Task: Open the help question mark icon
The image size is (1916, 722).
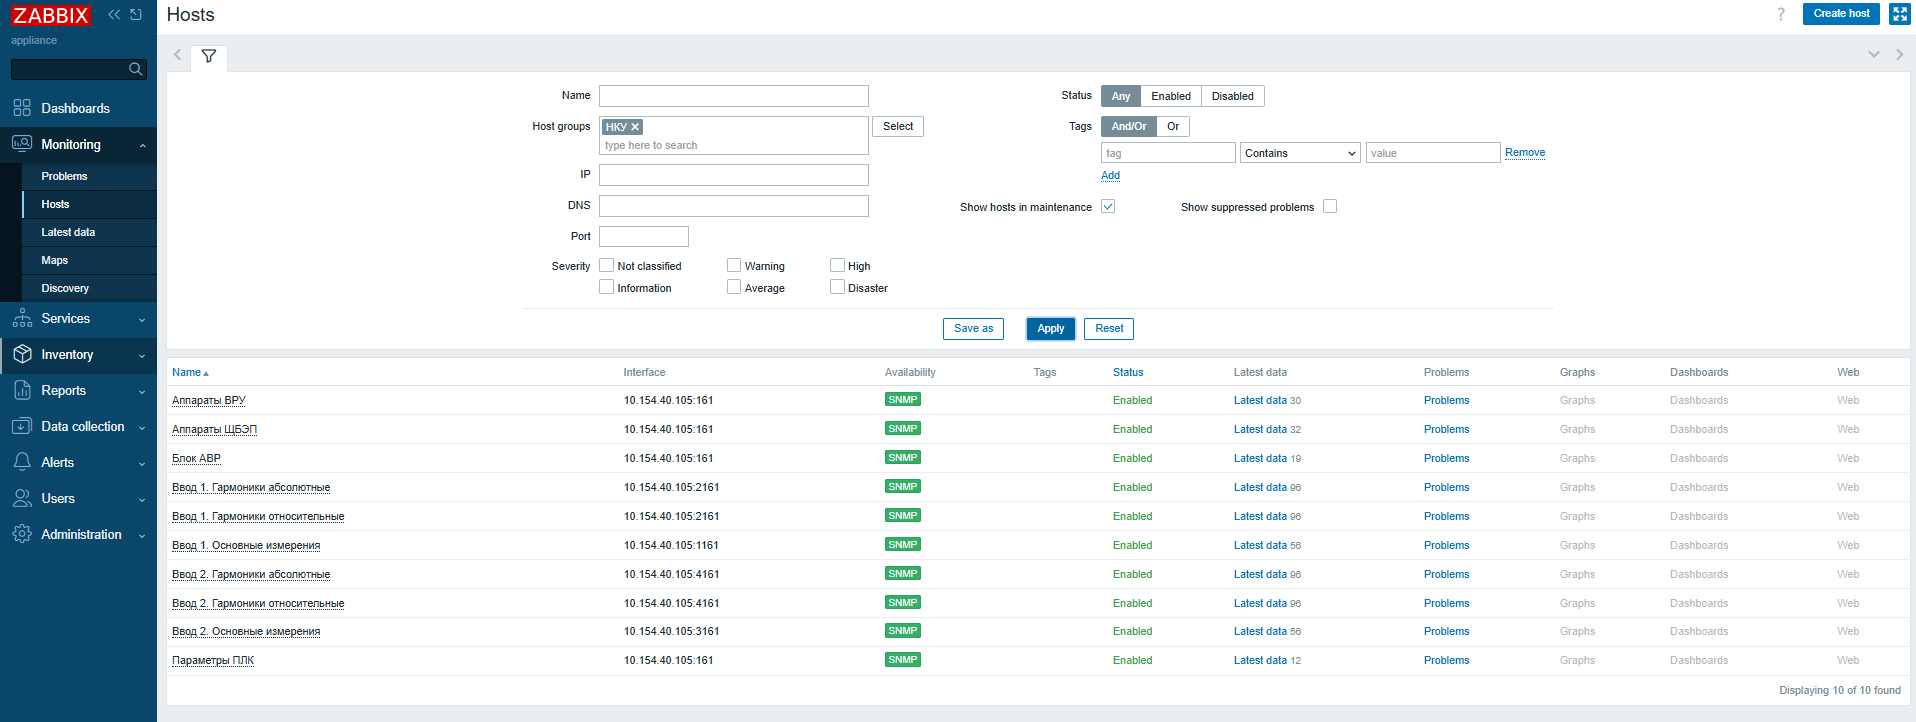Action: (x=1781, y=14)
